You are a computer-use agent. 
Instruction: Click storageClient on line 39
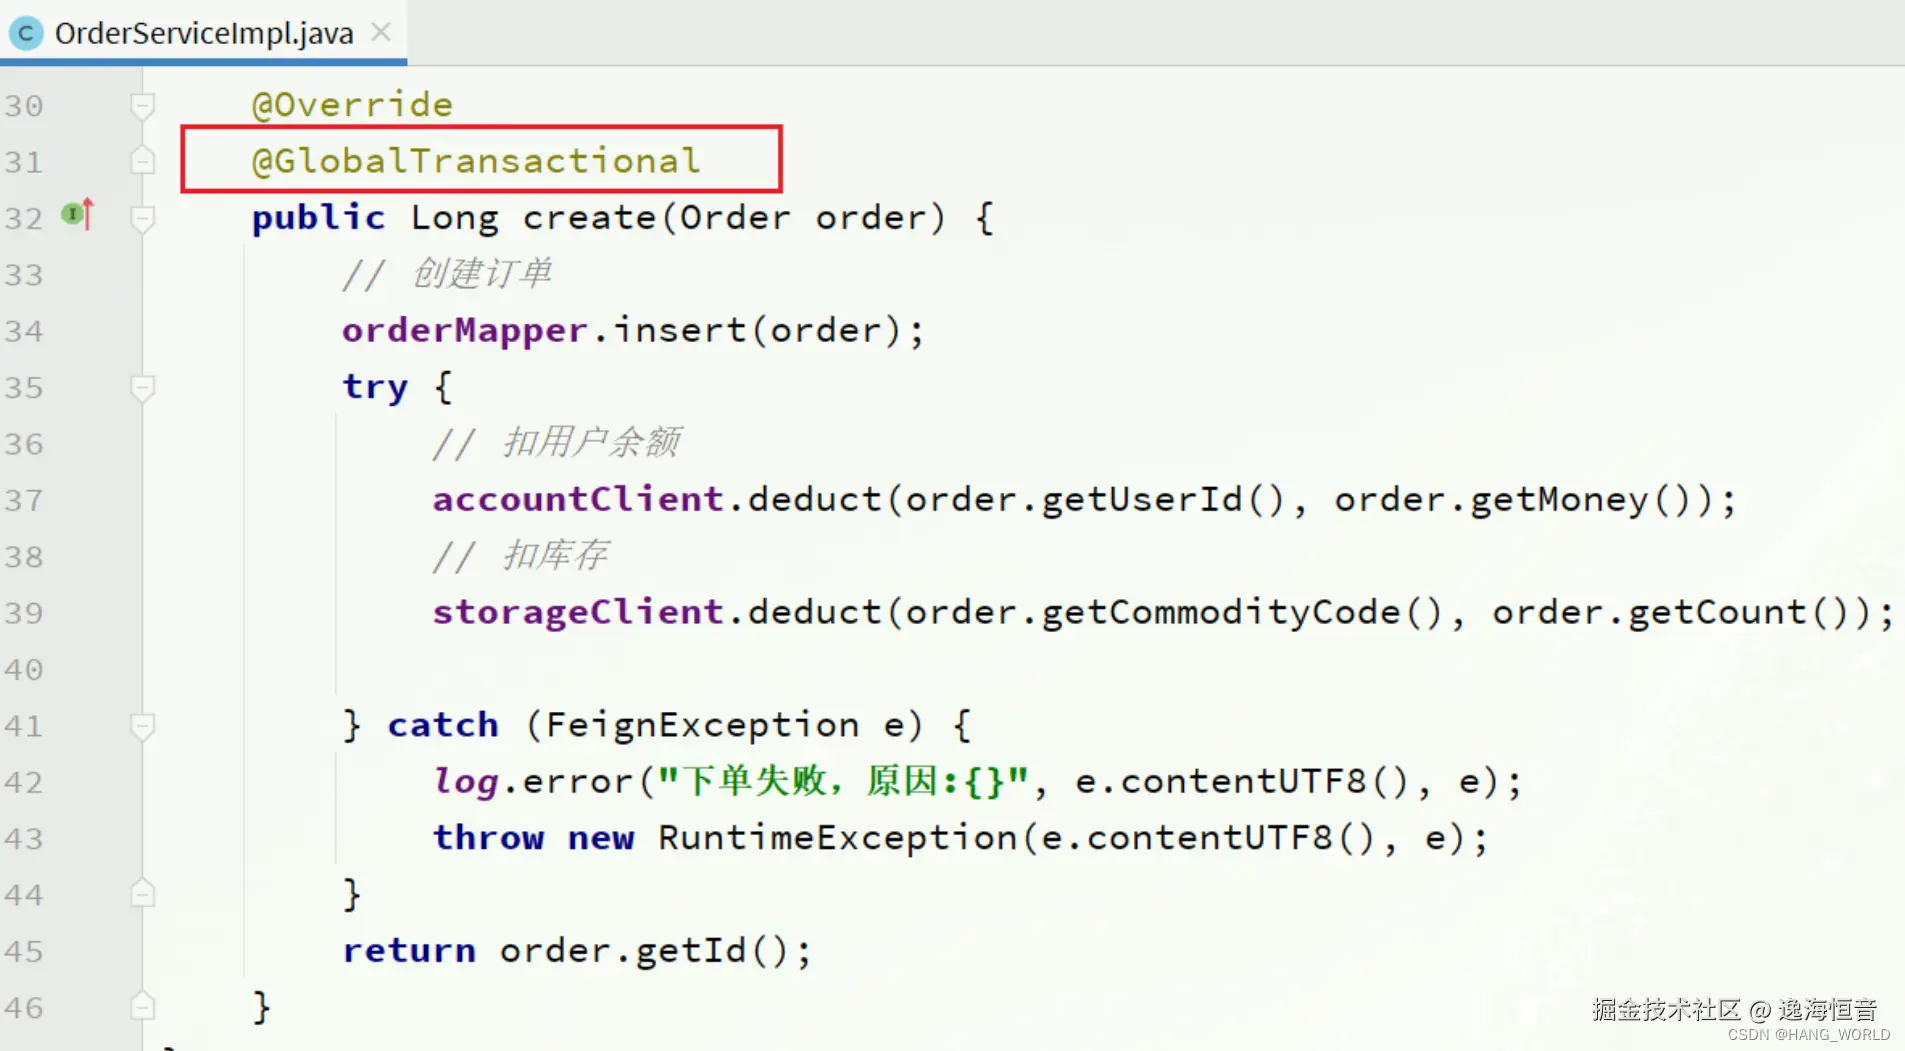pos(577,612)
